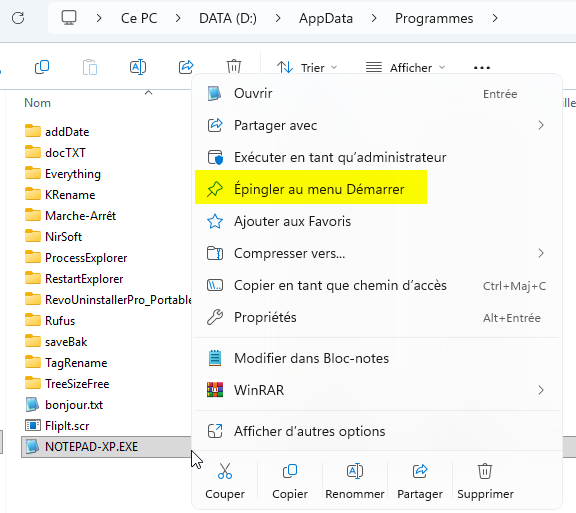Expand the Partager avec submenu arrow
This screenshot has height=513, width=576.
coord(541,125)
